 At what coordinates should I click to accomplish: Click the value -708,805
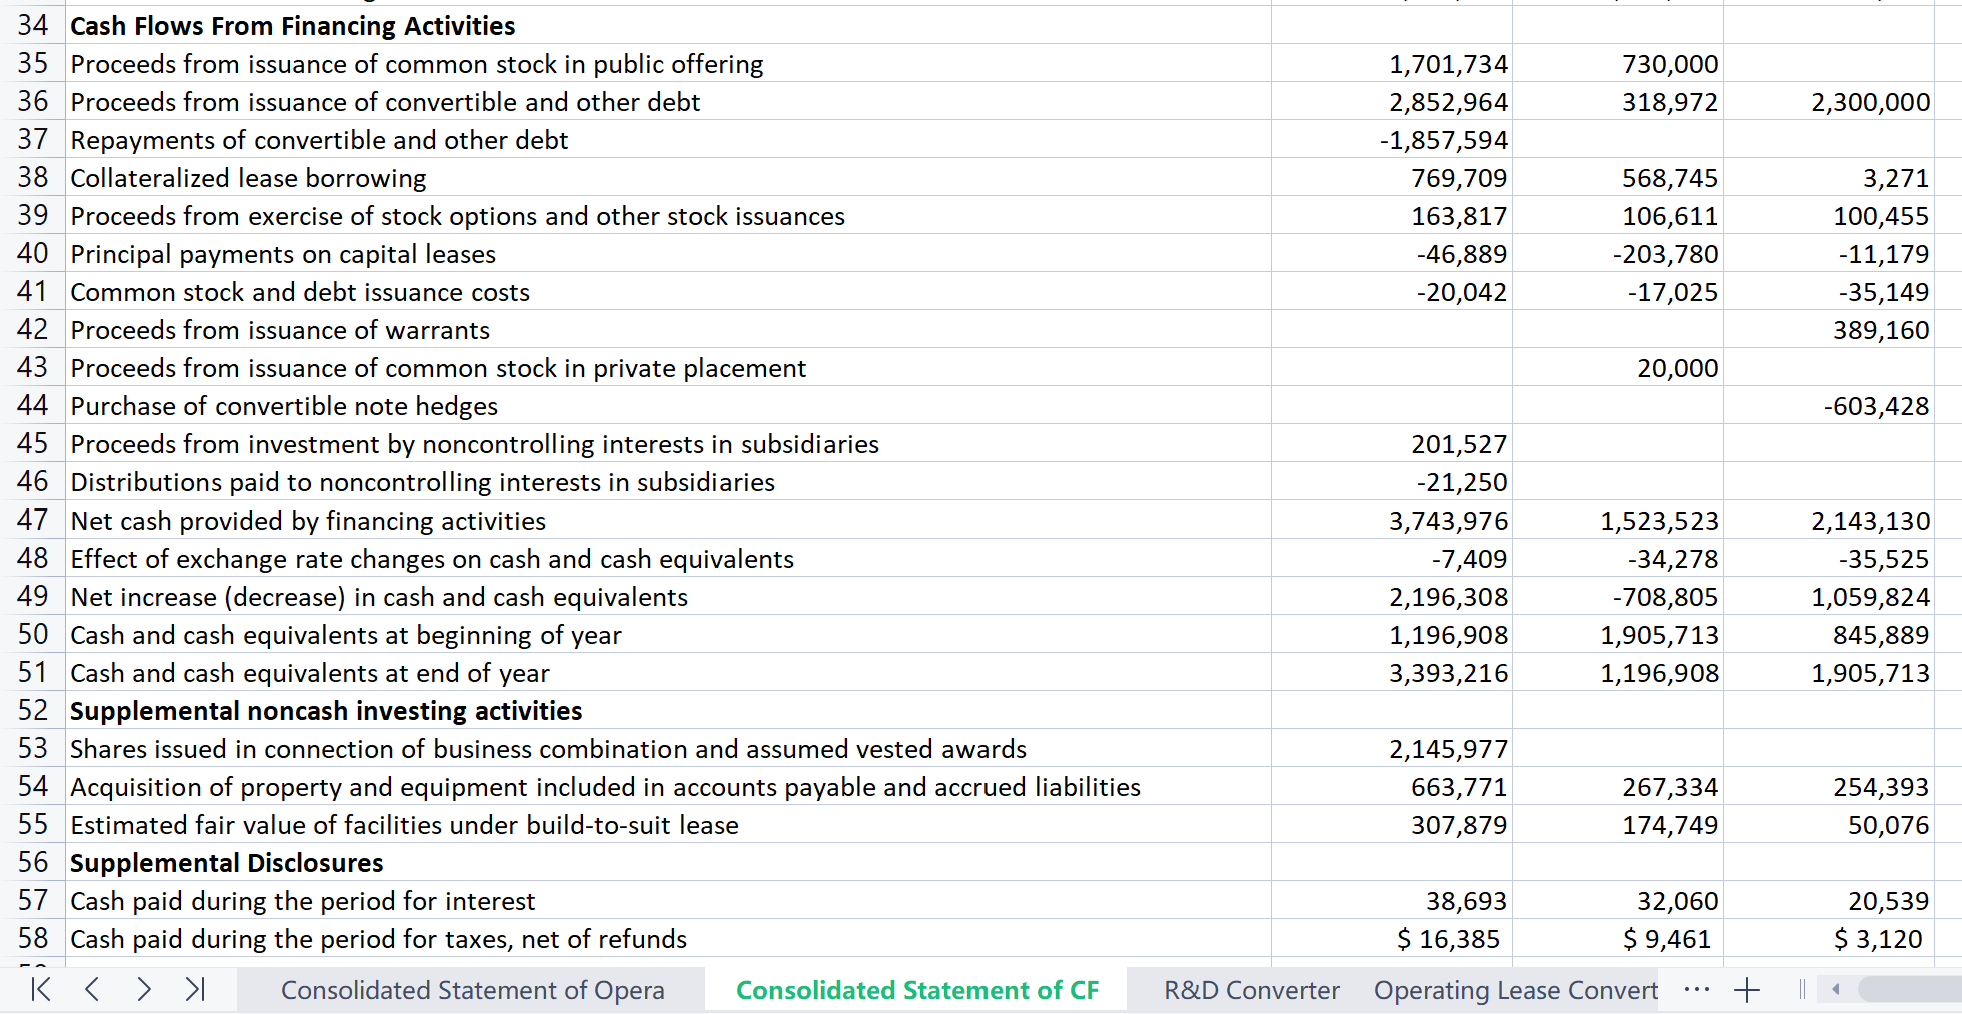1665,597
